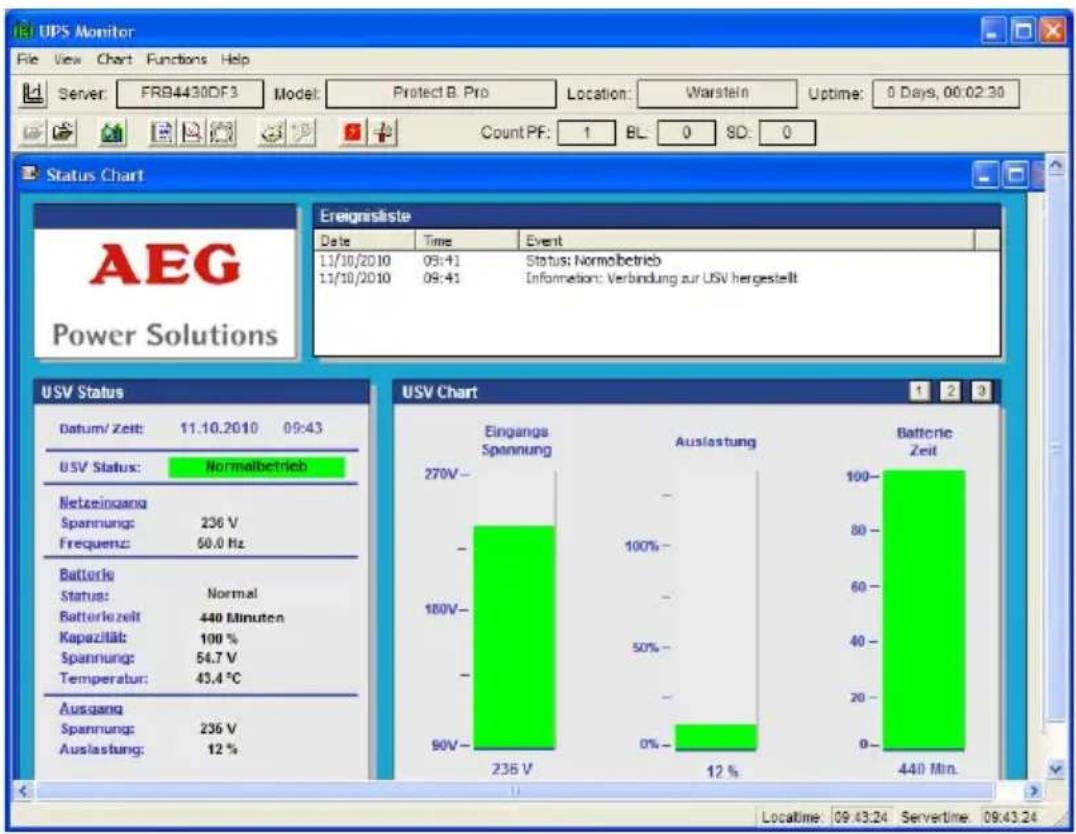Switch USV Chart to page 1

point(919,391)
